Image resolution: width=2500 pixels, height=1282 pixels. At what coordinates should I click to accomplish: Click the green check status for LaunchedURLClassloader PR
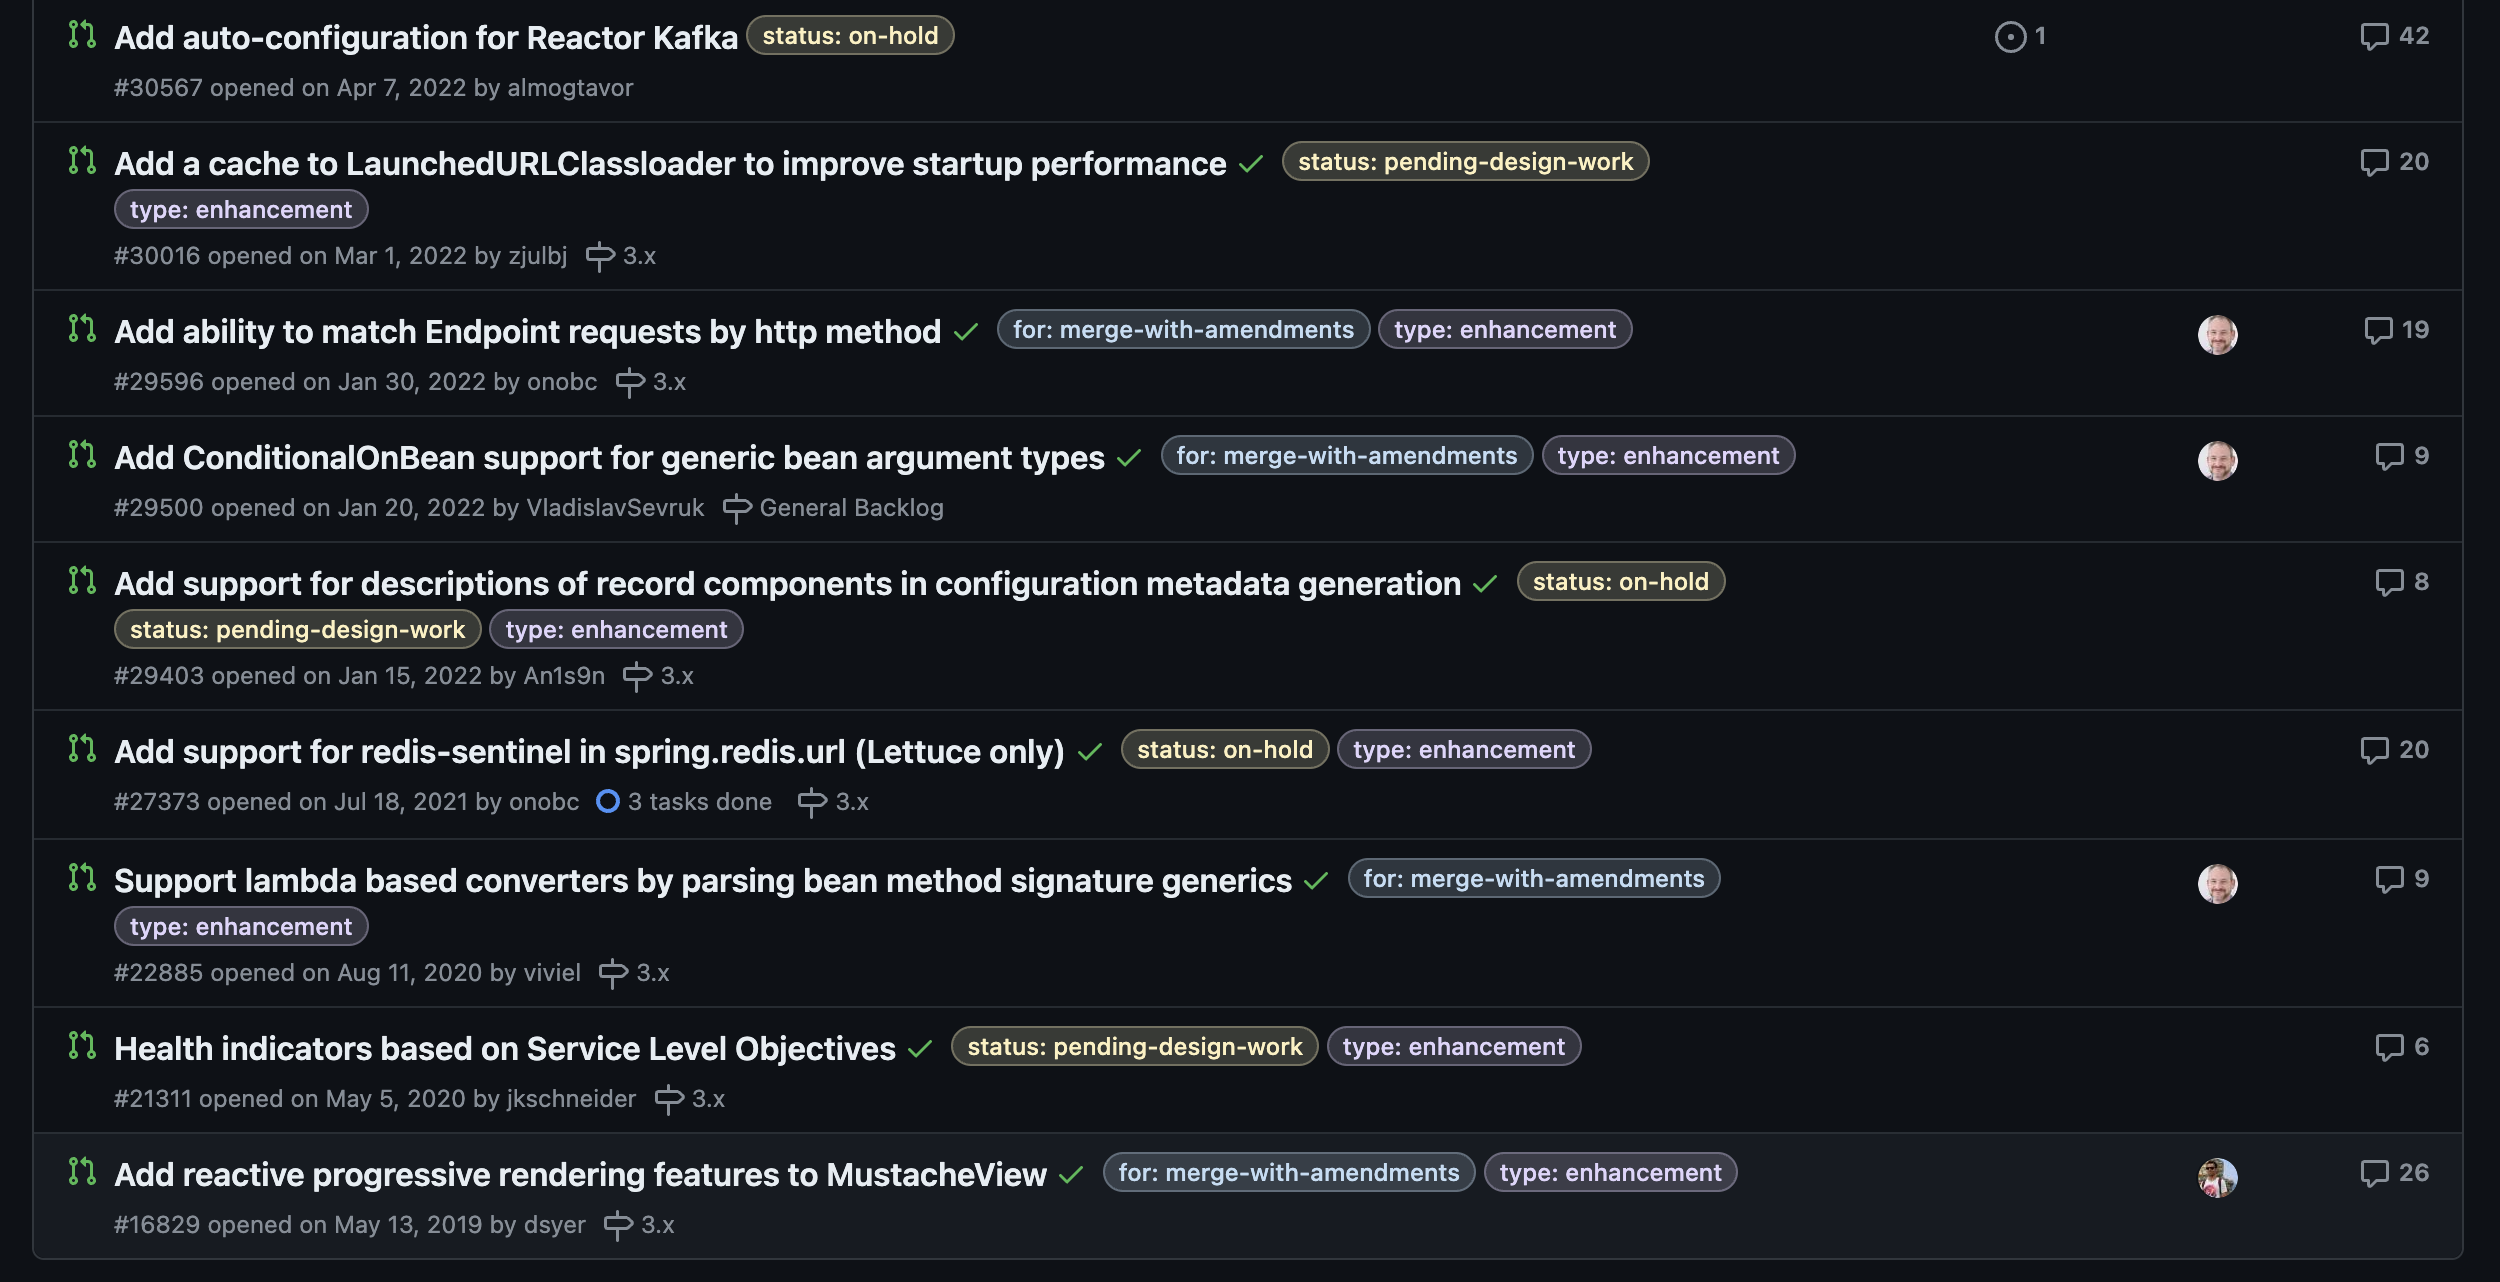pyautogui.click(x=1251, y=164)
